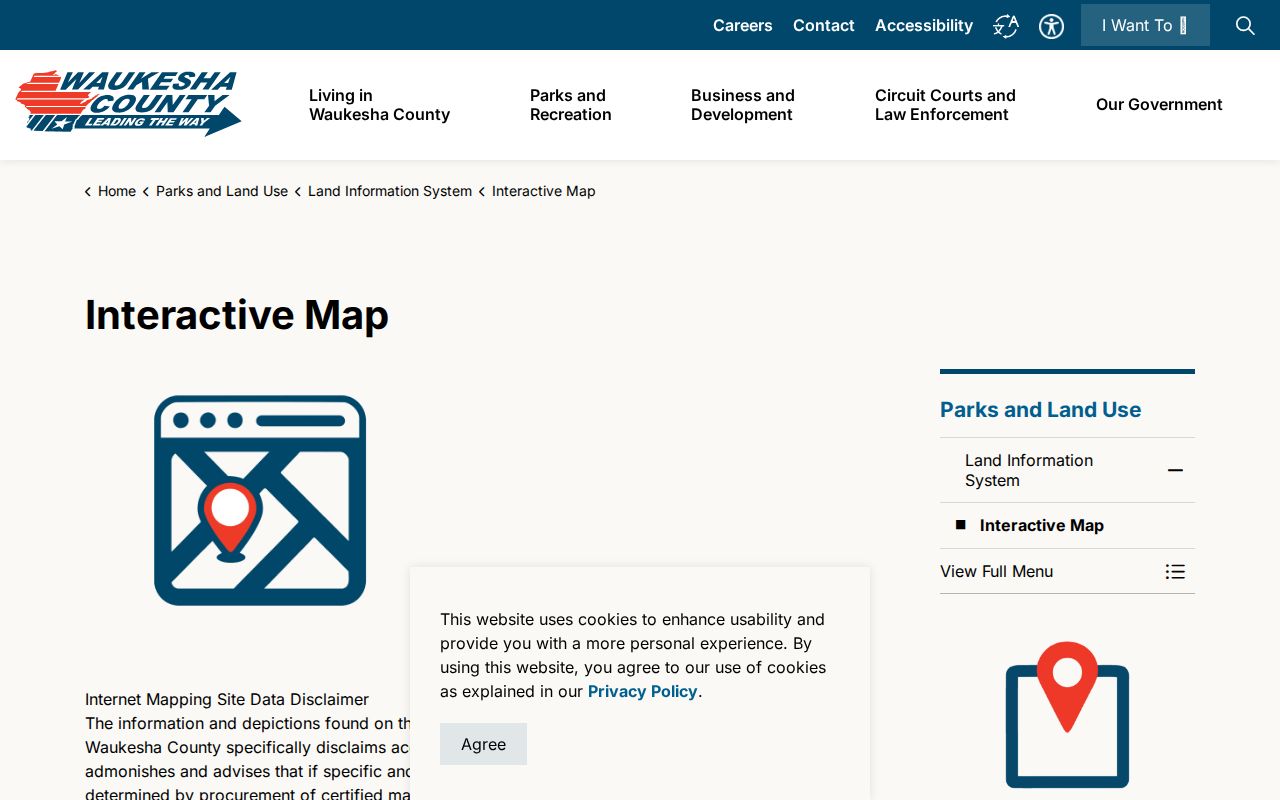
Task: Open Our Government menu
Action: (1159, 104)
